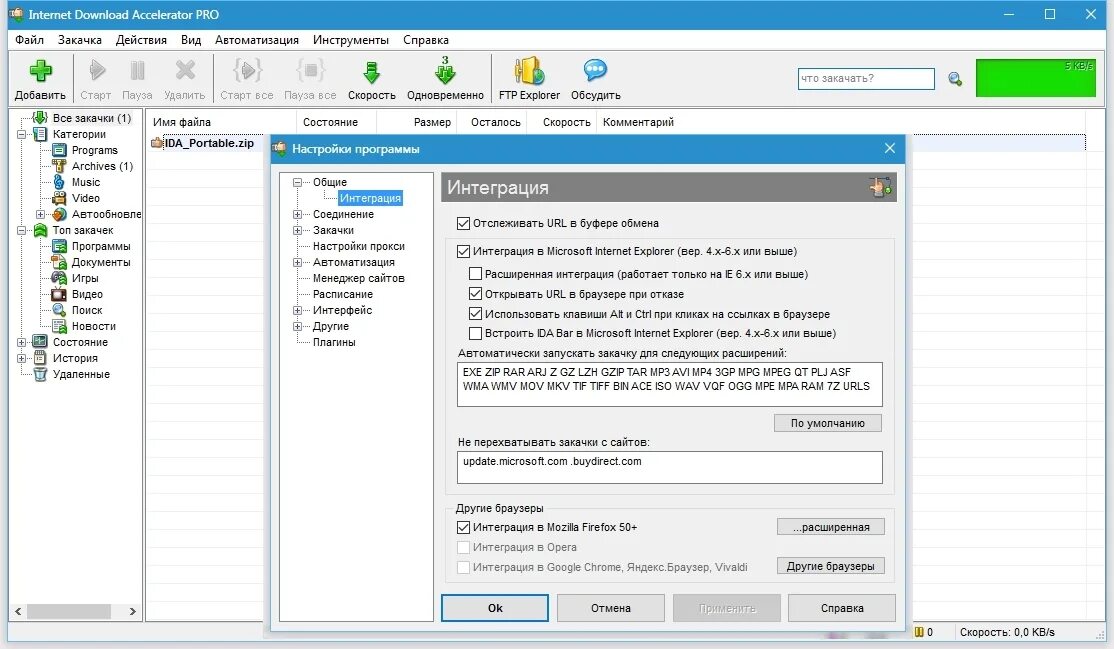Launch FTP Explorer from toolbar
This screenshot has width=1114, height=649.
(x=529, y=70)
